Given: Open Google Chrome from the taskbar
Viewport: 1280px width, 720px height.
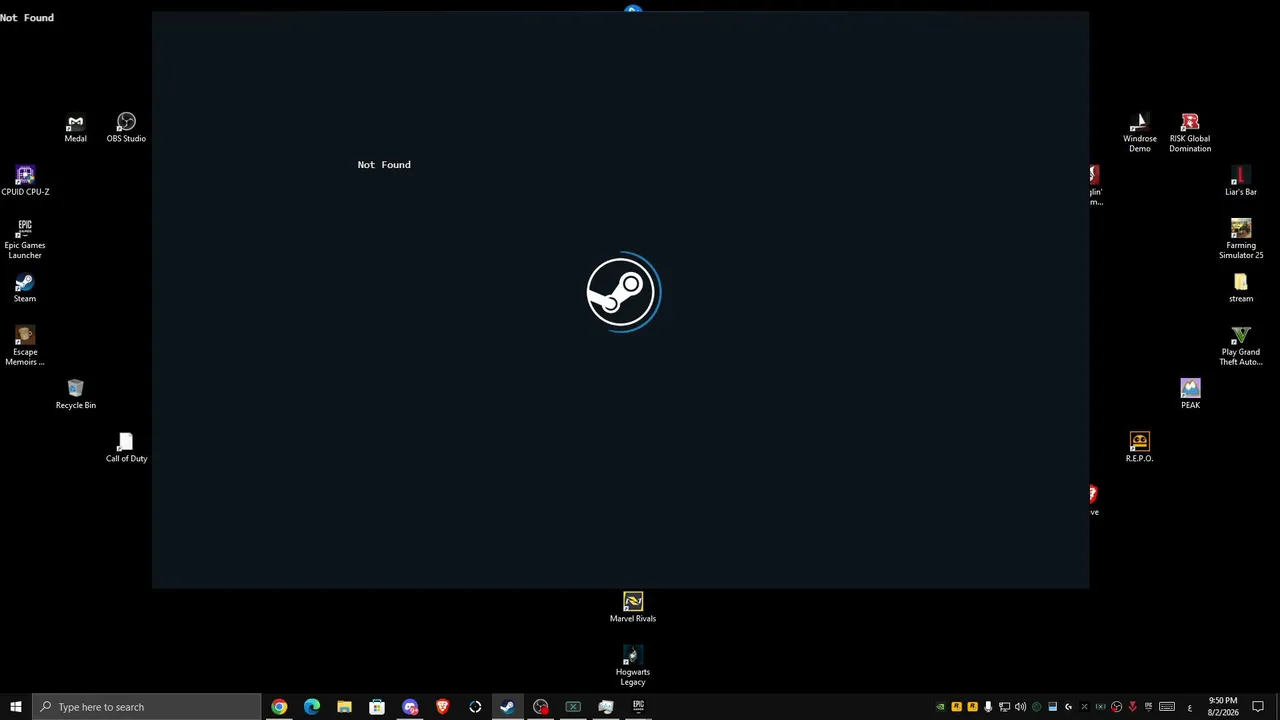Looking at the screenshot, I should (279, 707).
